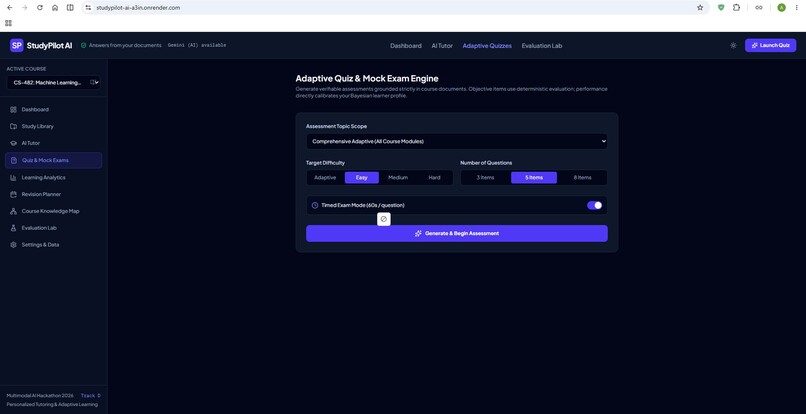
Task: Choose 5 Items question count
Action: [x=534, y=177]
